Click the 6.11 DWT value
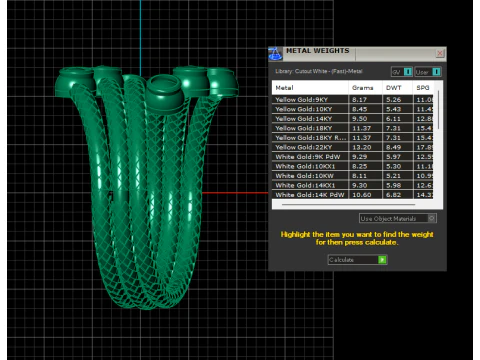This screenshot has height=360, width=480. click(x=393, y=119)
